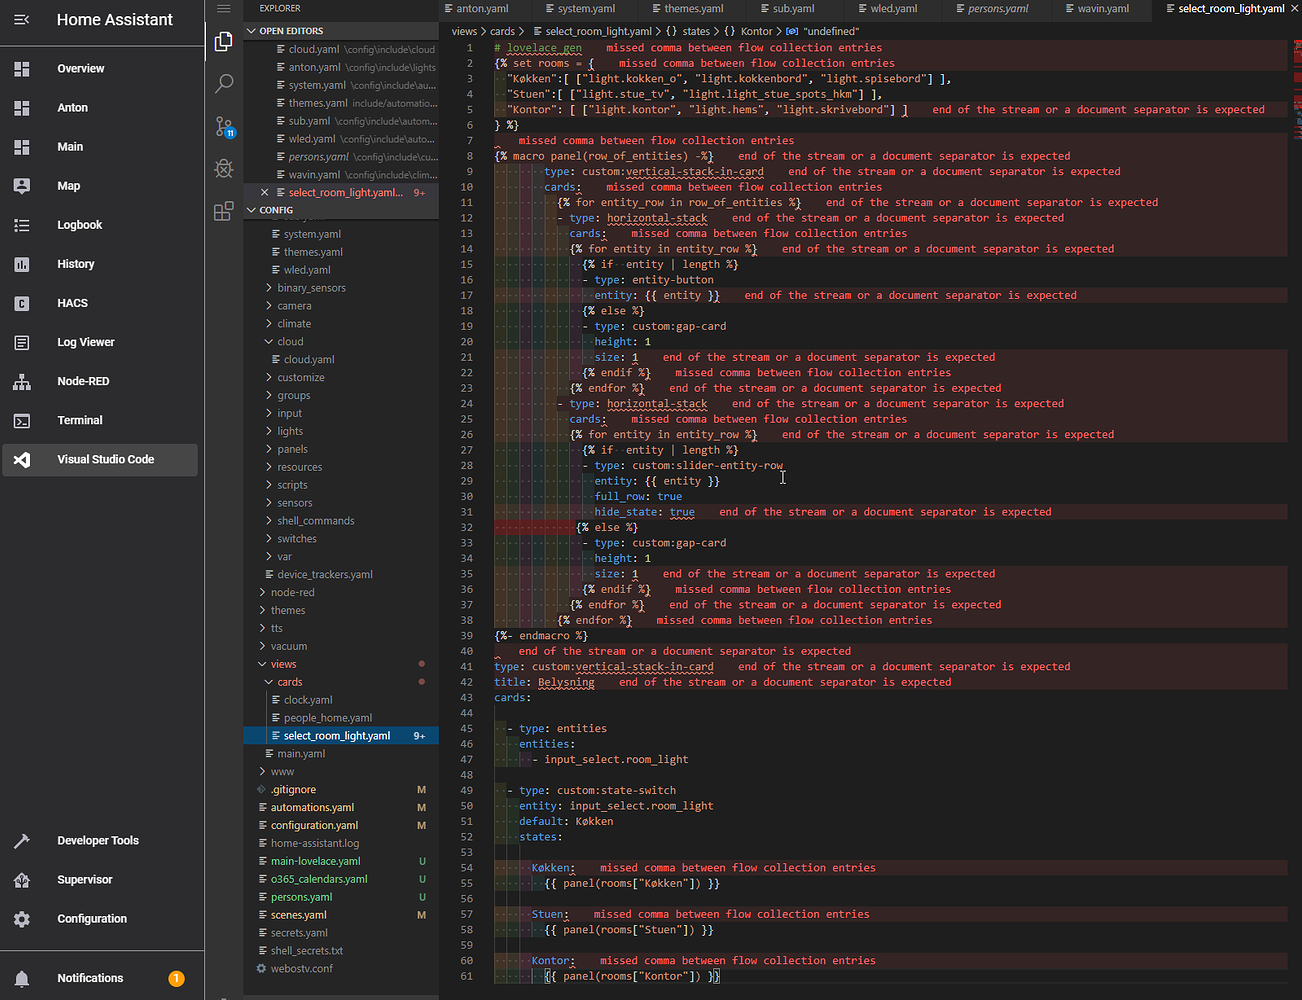This screenshot has height=1000, width=1302.
Task: Open the Terminal from the sidebar
Action: (82, 420)
